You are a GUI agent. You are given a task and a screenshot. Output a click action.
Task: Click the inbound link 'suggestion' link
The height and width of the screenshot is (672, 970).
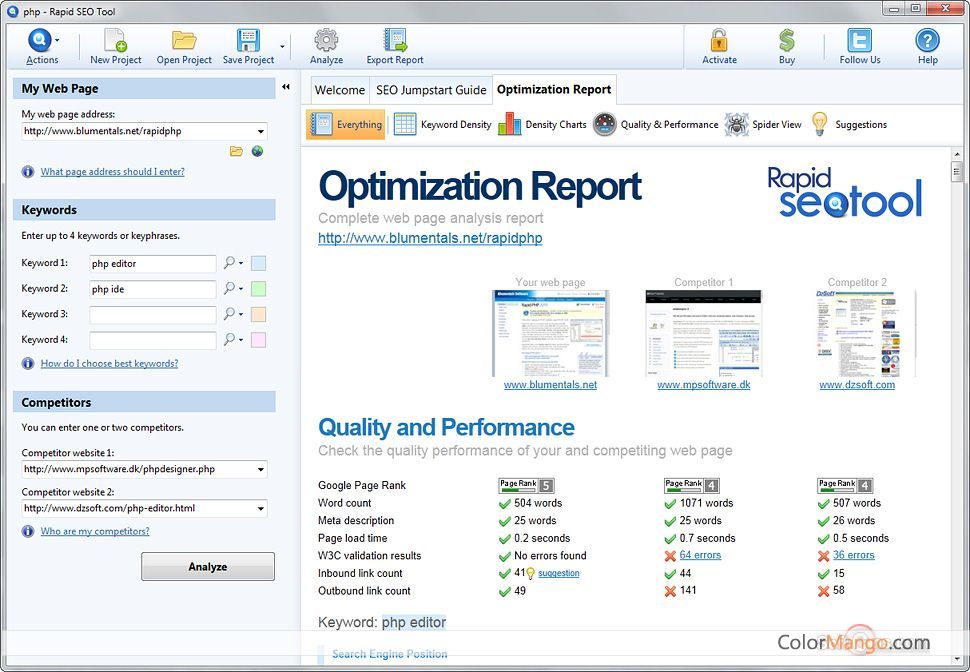[559, 573]
